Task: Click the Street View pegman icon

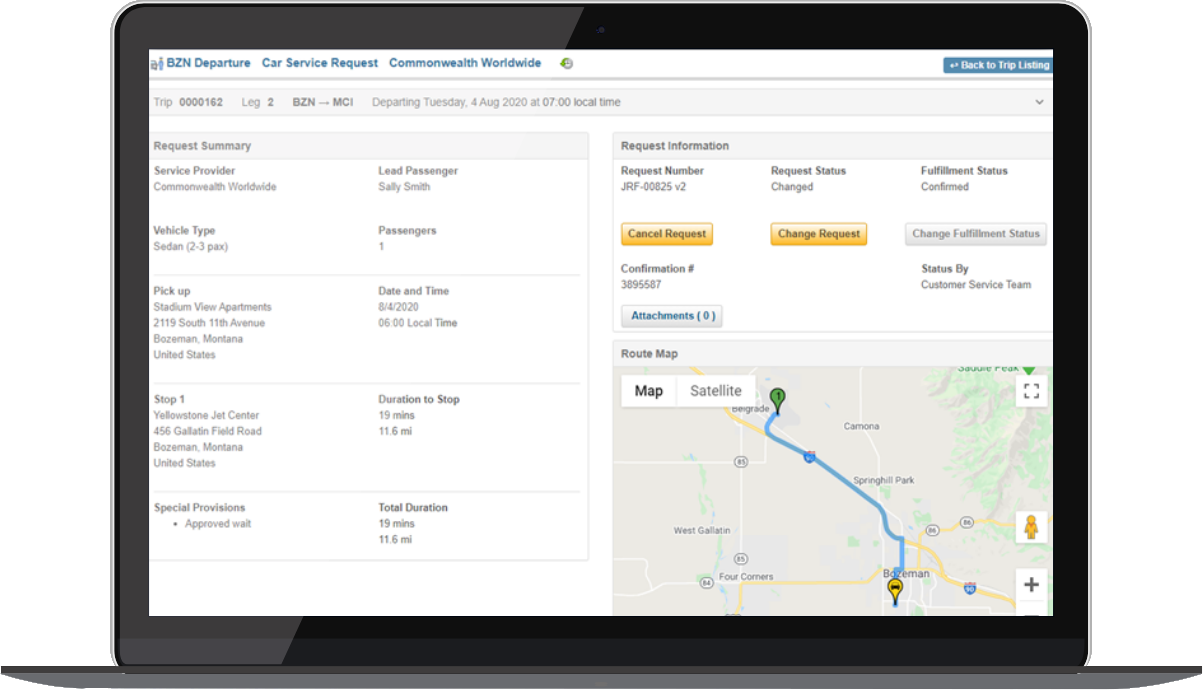Action: pos(1031,526)
